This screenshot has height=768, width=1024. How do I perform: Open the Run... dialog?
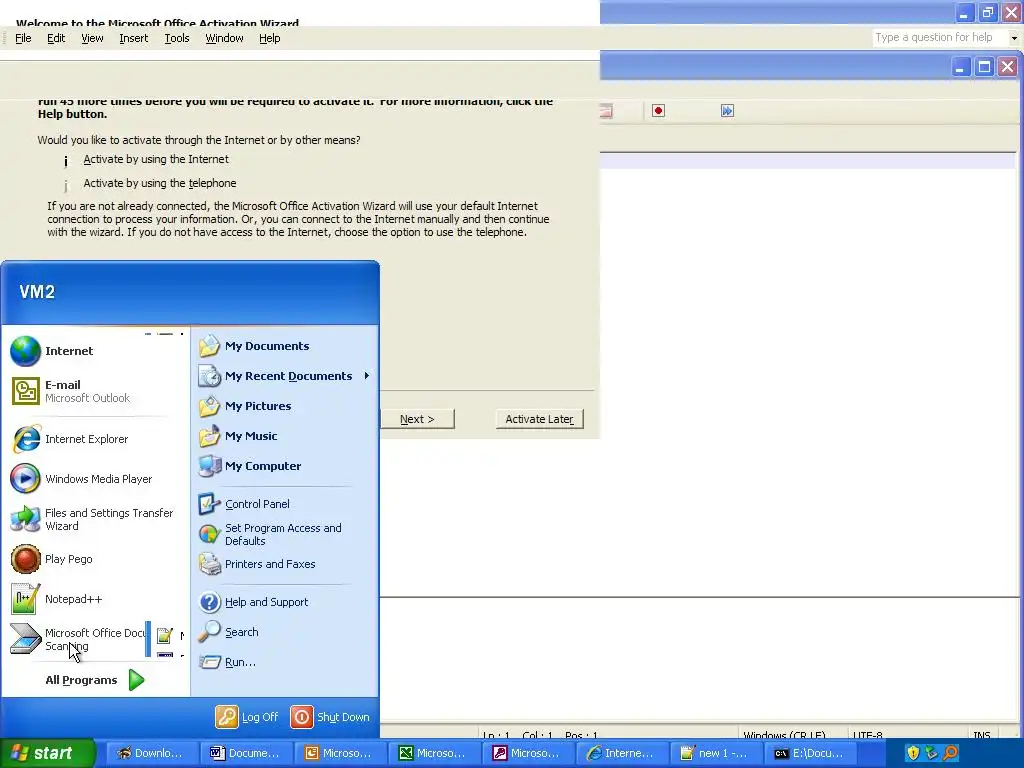228,662
